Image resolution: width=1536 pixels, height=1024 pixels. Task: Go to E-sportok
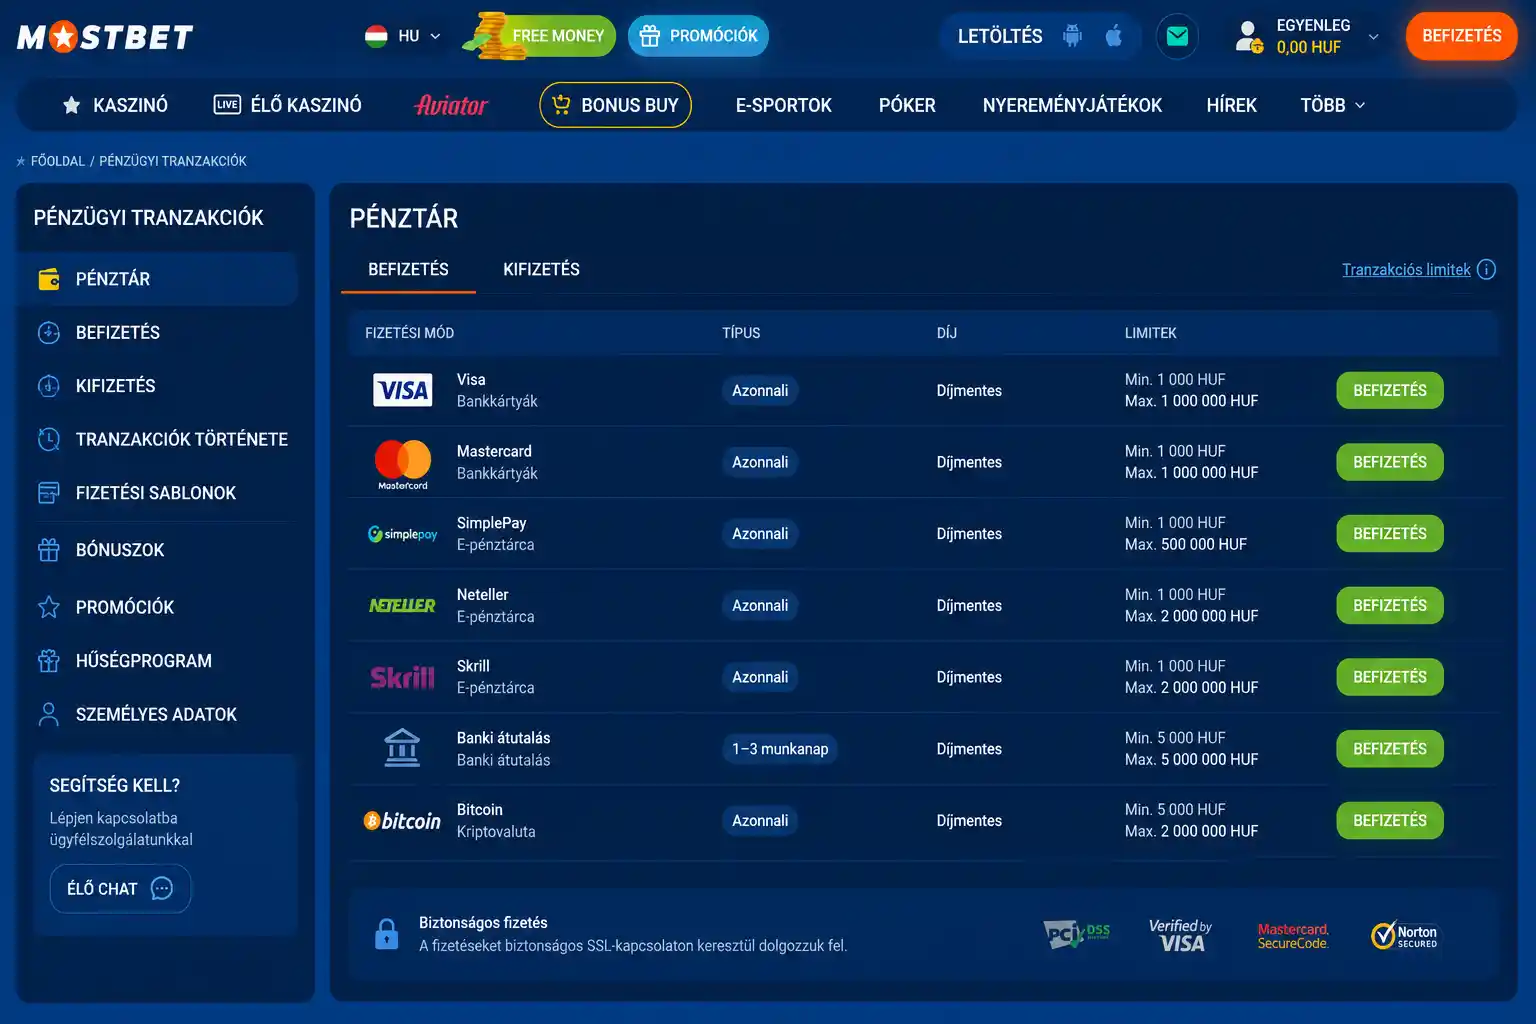[x=784, y=105]
